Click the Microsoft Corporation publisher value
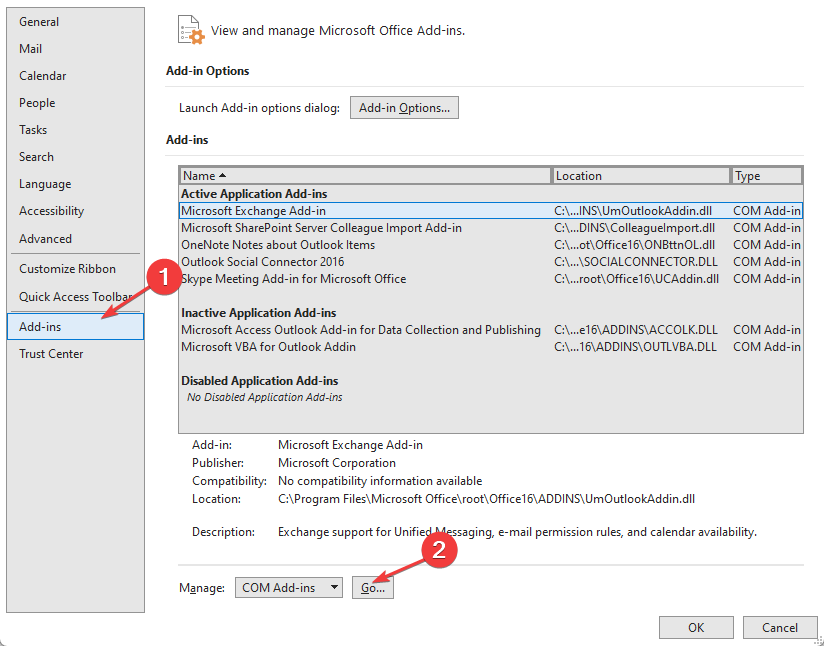Screen dimensions: 824x646 [337, 463]
